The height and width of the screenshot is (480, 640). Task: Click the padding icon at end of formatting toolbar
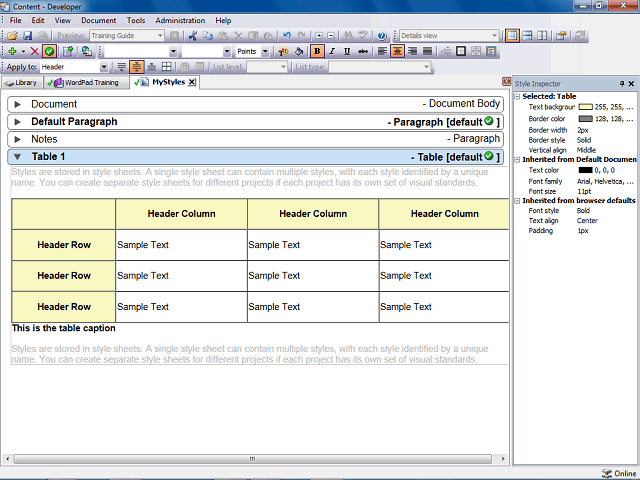pos(491,51)
